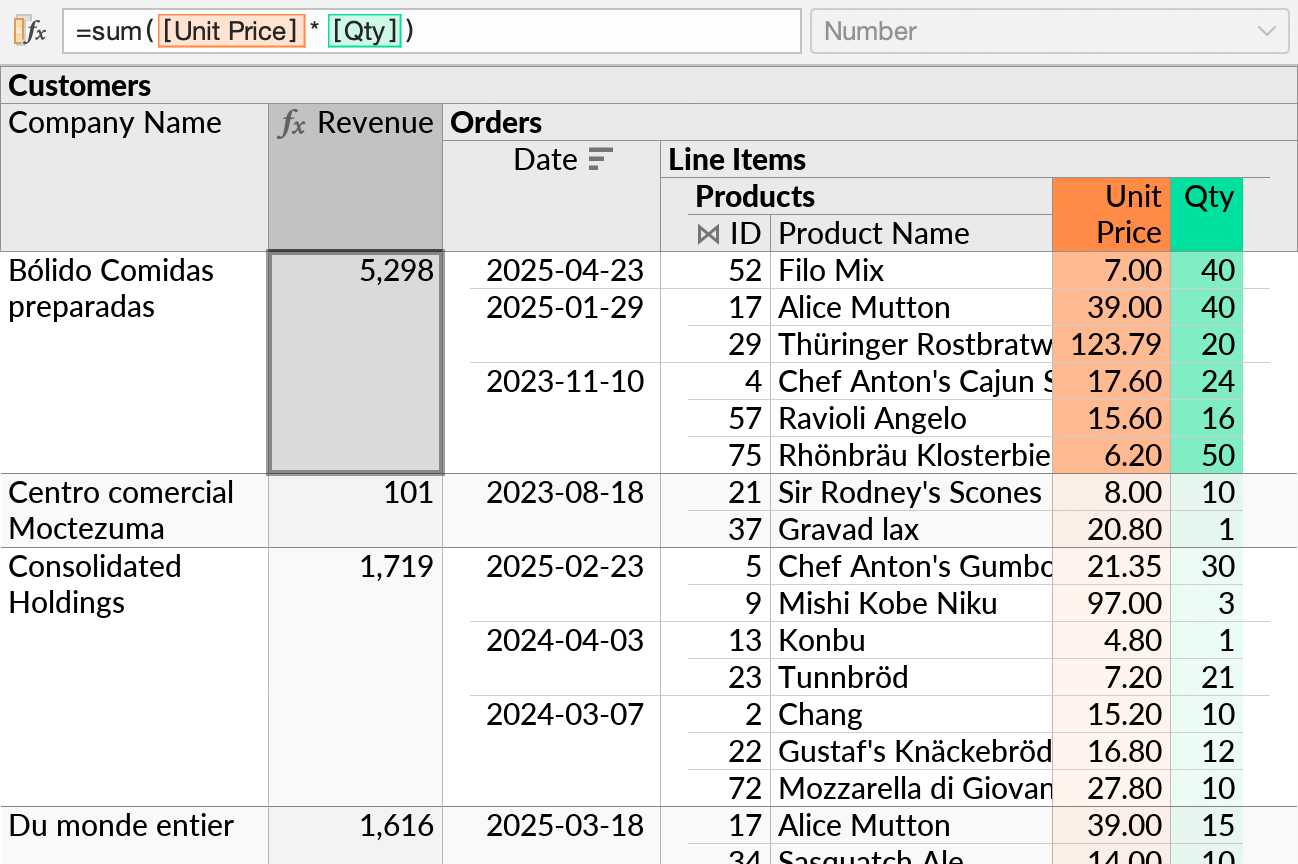This screenshot has height=864, width=1298.
Task: Click the Products group header
Action: coord(755,196)
